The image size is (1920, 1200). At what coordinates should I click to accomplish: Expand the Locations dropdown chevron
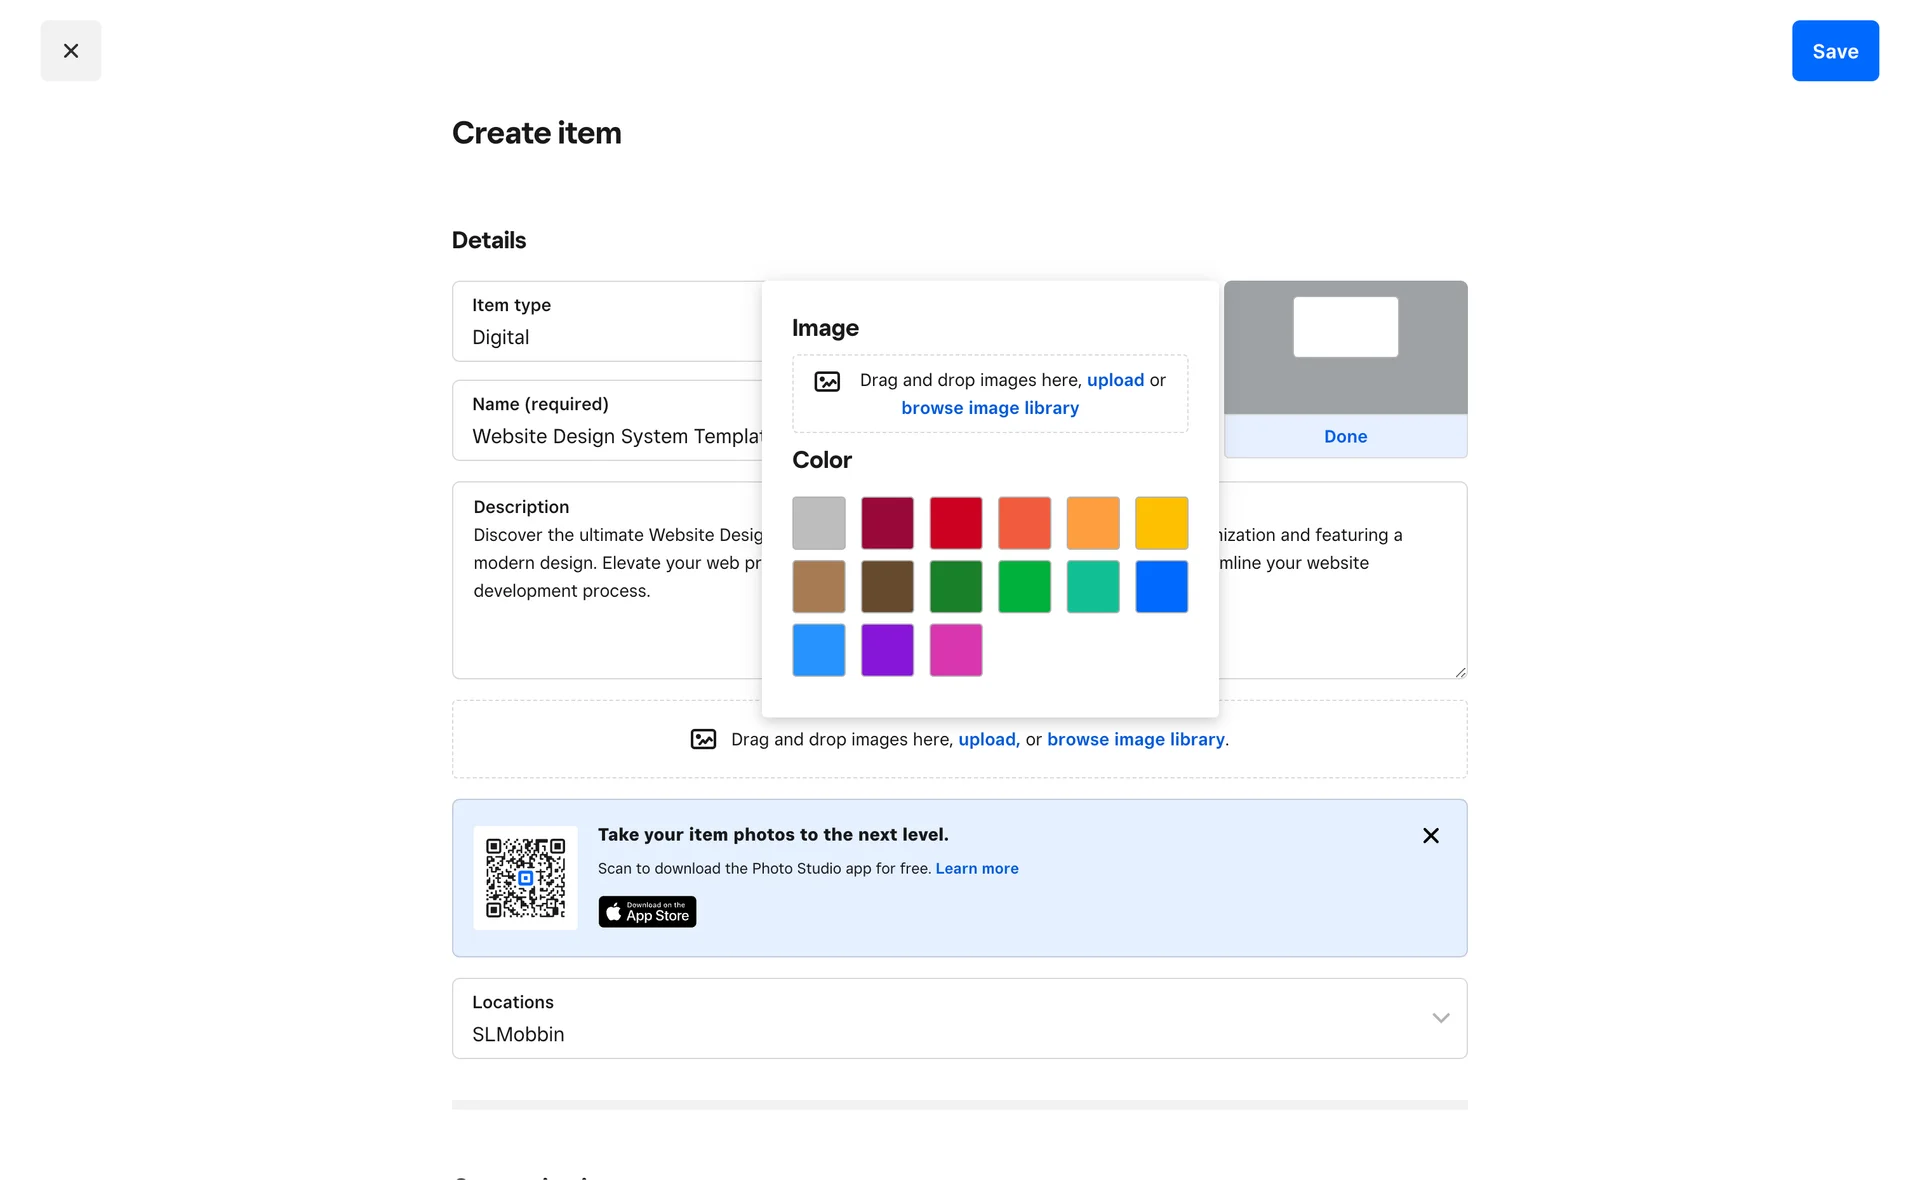pyautogui.click(x=1441, y=1018)
